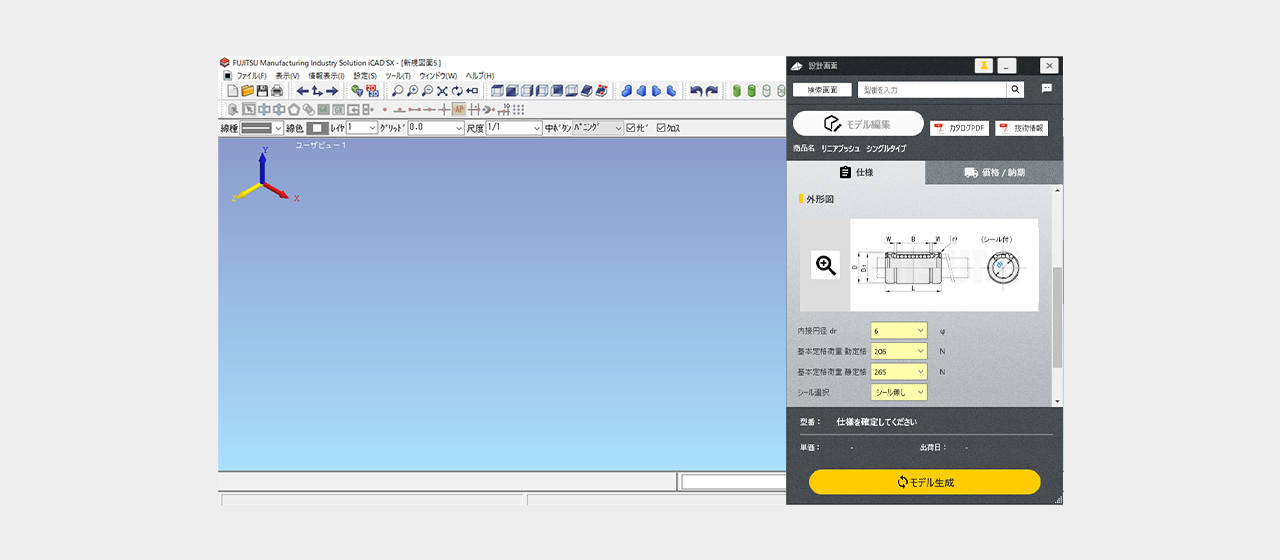Click the open folder icon in toolbar
Viewport: 1280px width, 560px height.
(247, 91)
